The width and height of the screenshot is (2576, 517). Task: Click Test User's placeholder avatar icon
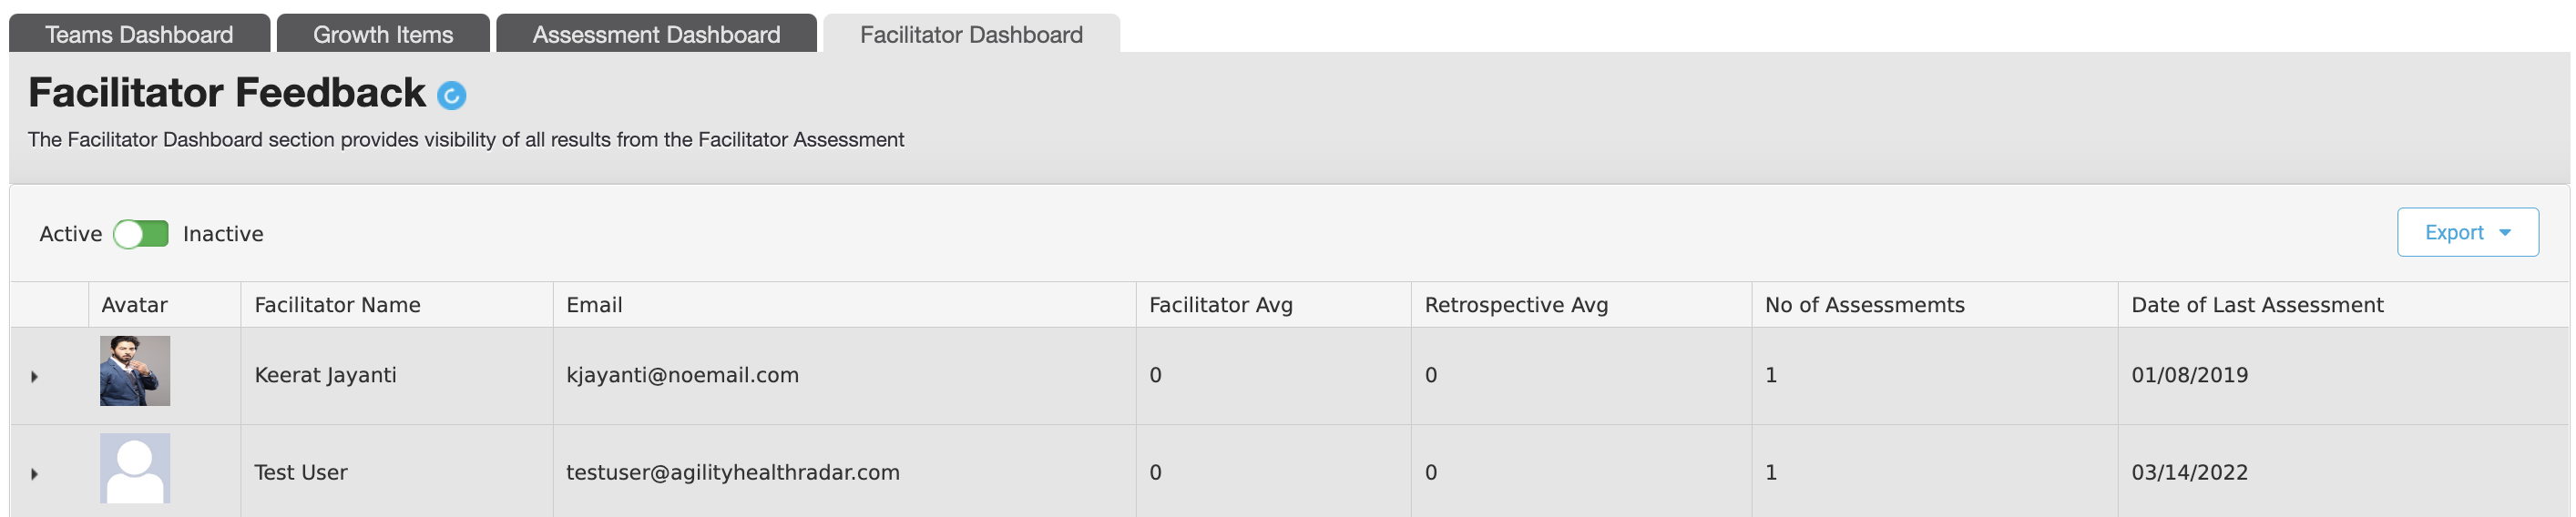[x=135, y=468]
